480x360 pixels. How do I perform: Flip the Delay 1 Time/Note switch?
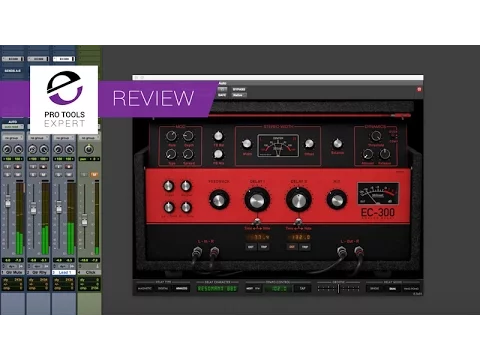pyautogui.click(x=257, y=222)
